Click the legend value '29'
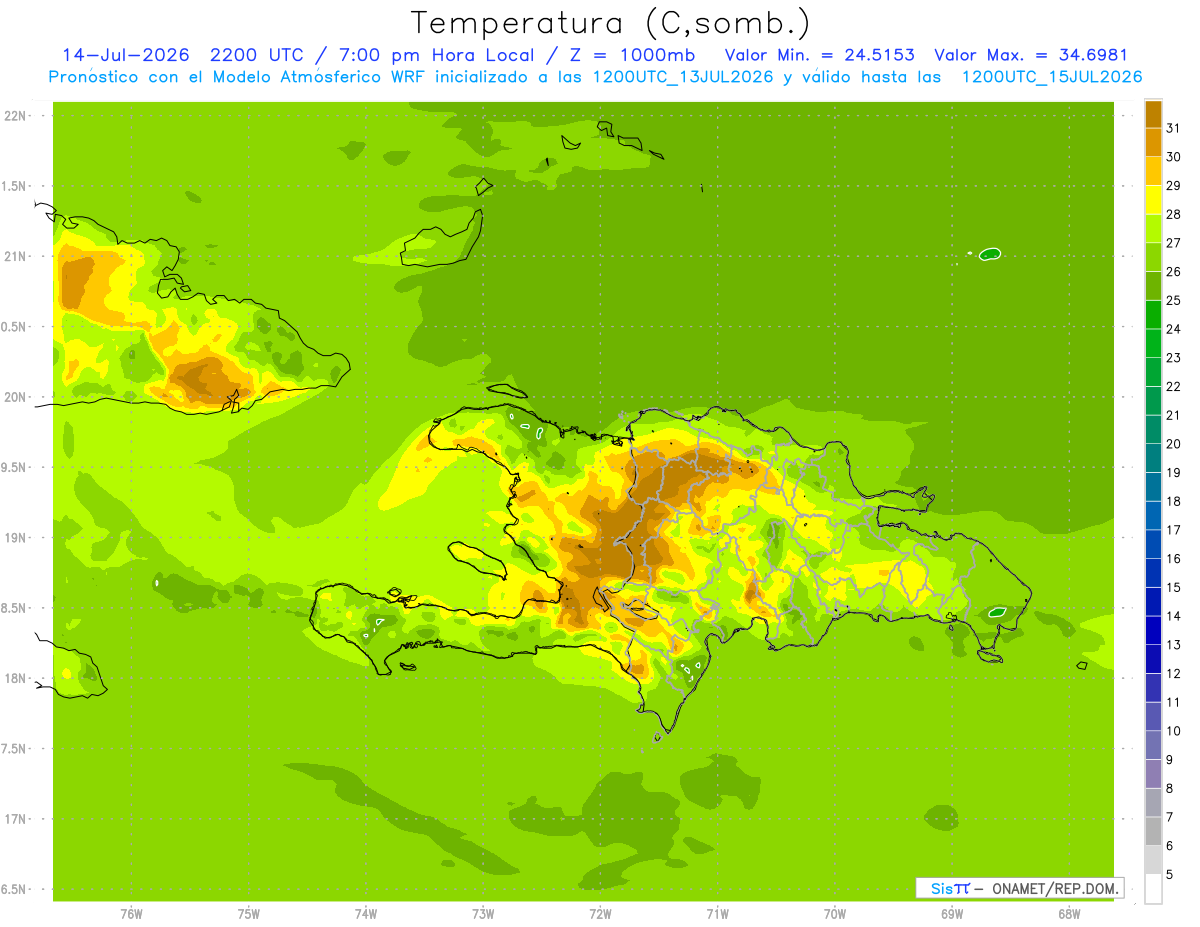 [1173, 186]
